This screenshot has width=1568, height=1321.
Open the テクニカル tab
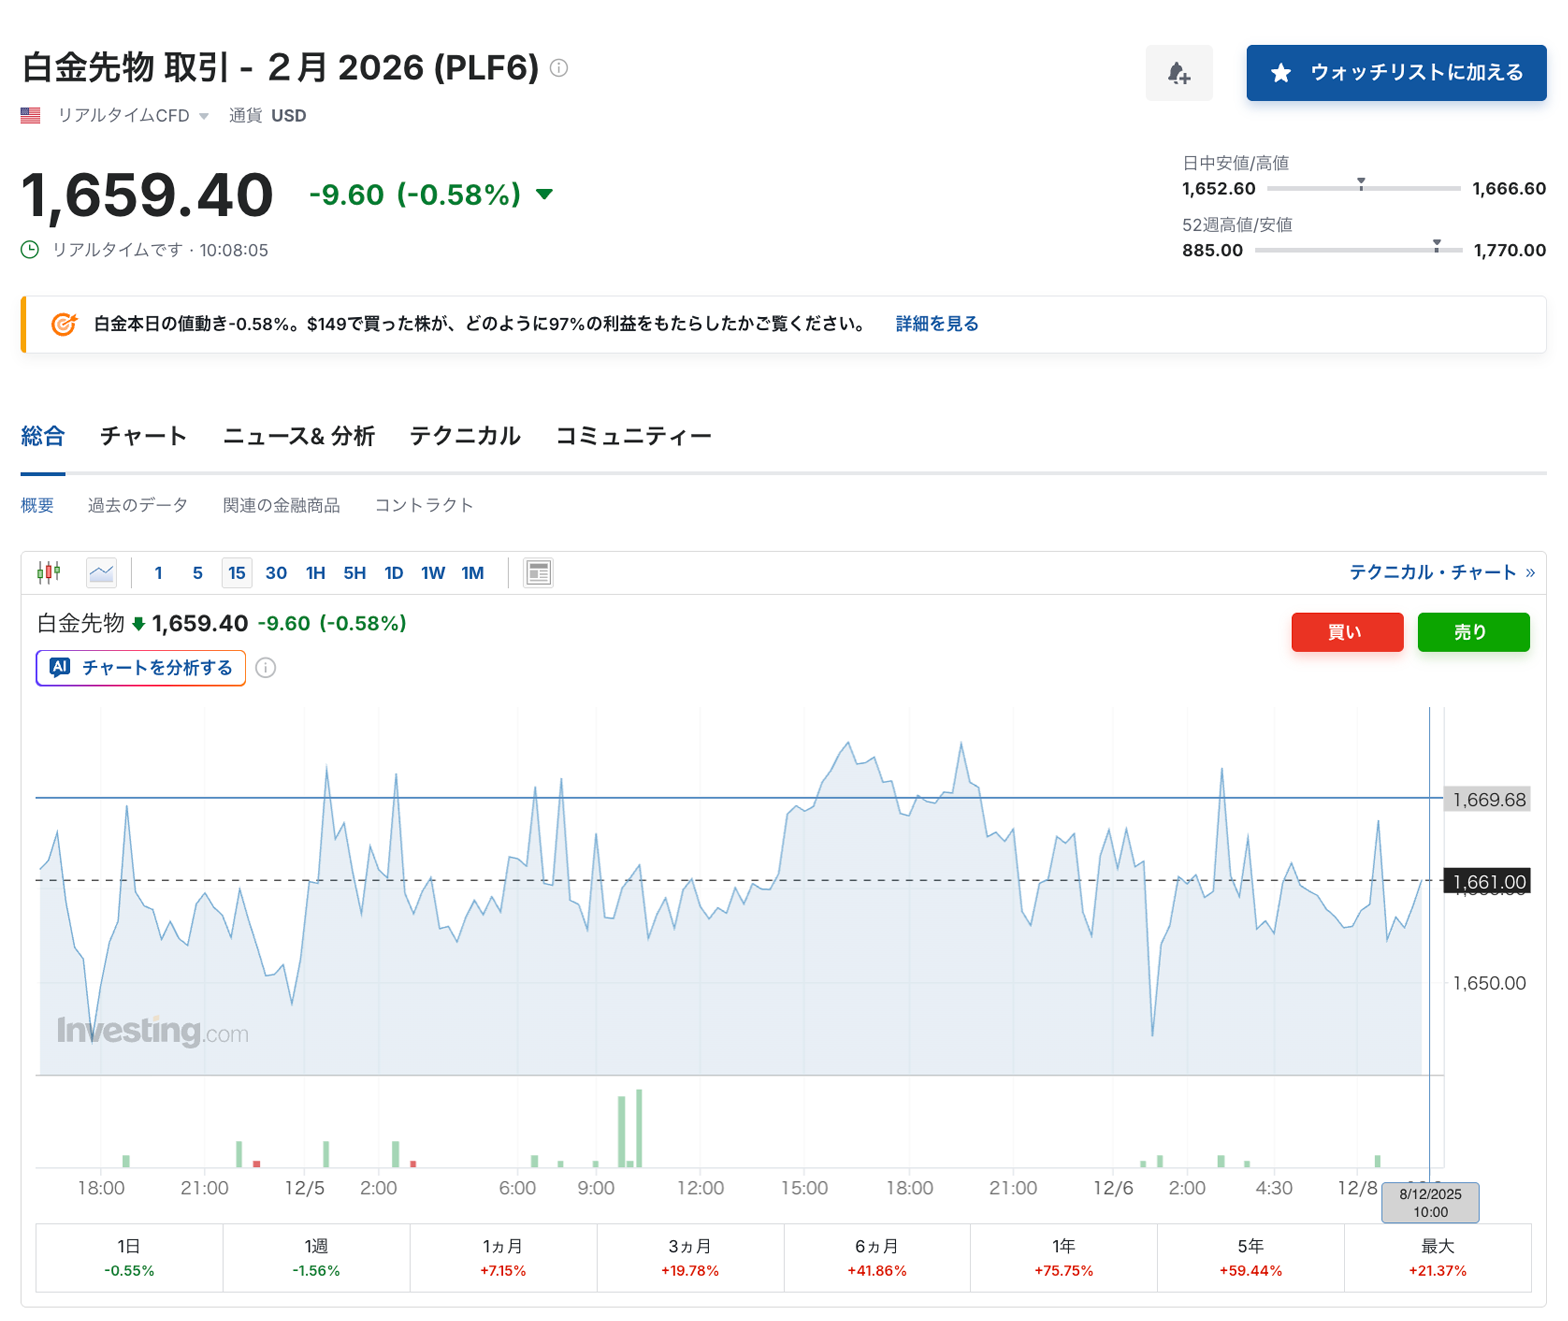(464, 436)
